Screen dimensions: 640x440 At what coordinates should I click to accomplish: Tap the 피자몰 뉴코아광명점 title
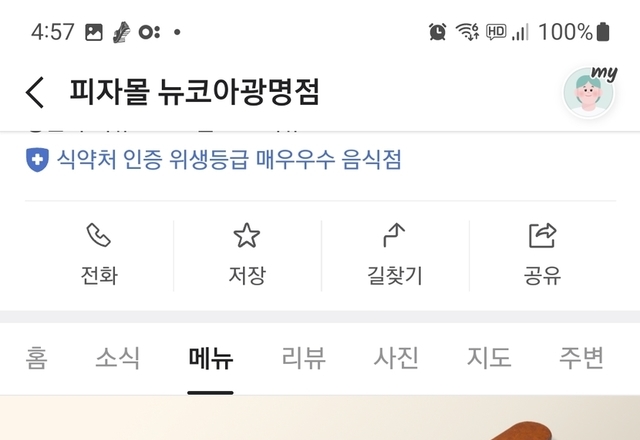click(x=194, y=92)
